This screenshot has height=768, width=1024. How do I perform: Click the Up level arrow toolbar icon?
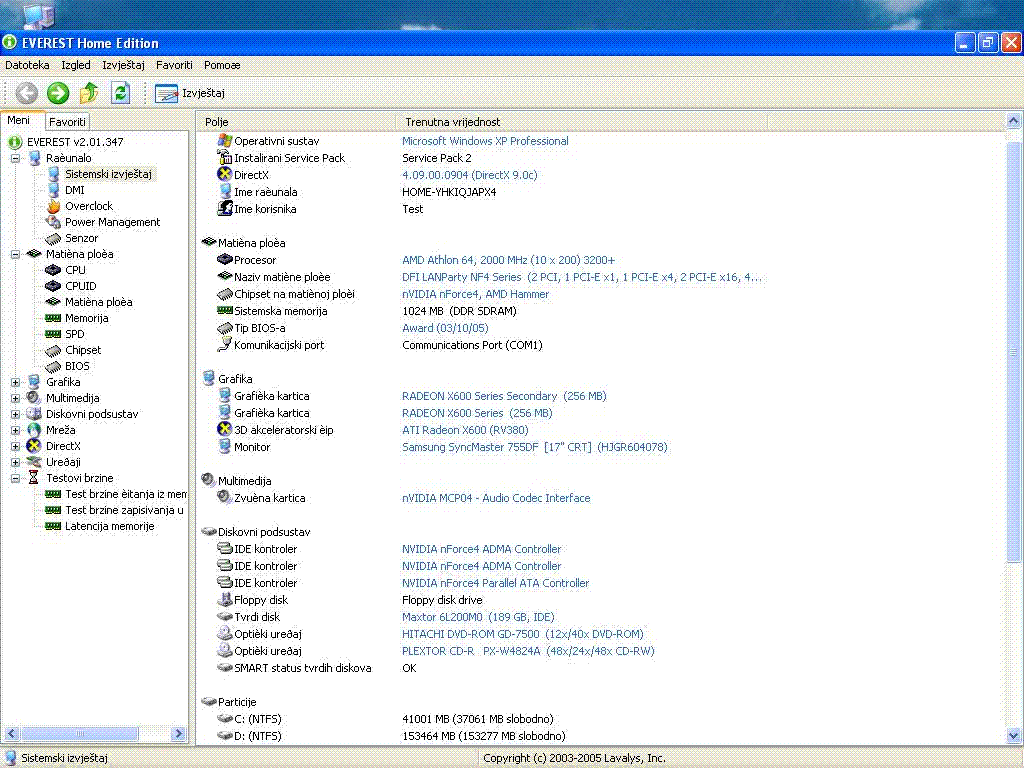click(89, 93)
